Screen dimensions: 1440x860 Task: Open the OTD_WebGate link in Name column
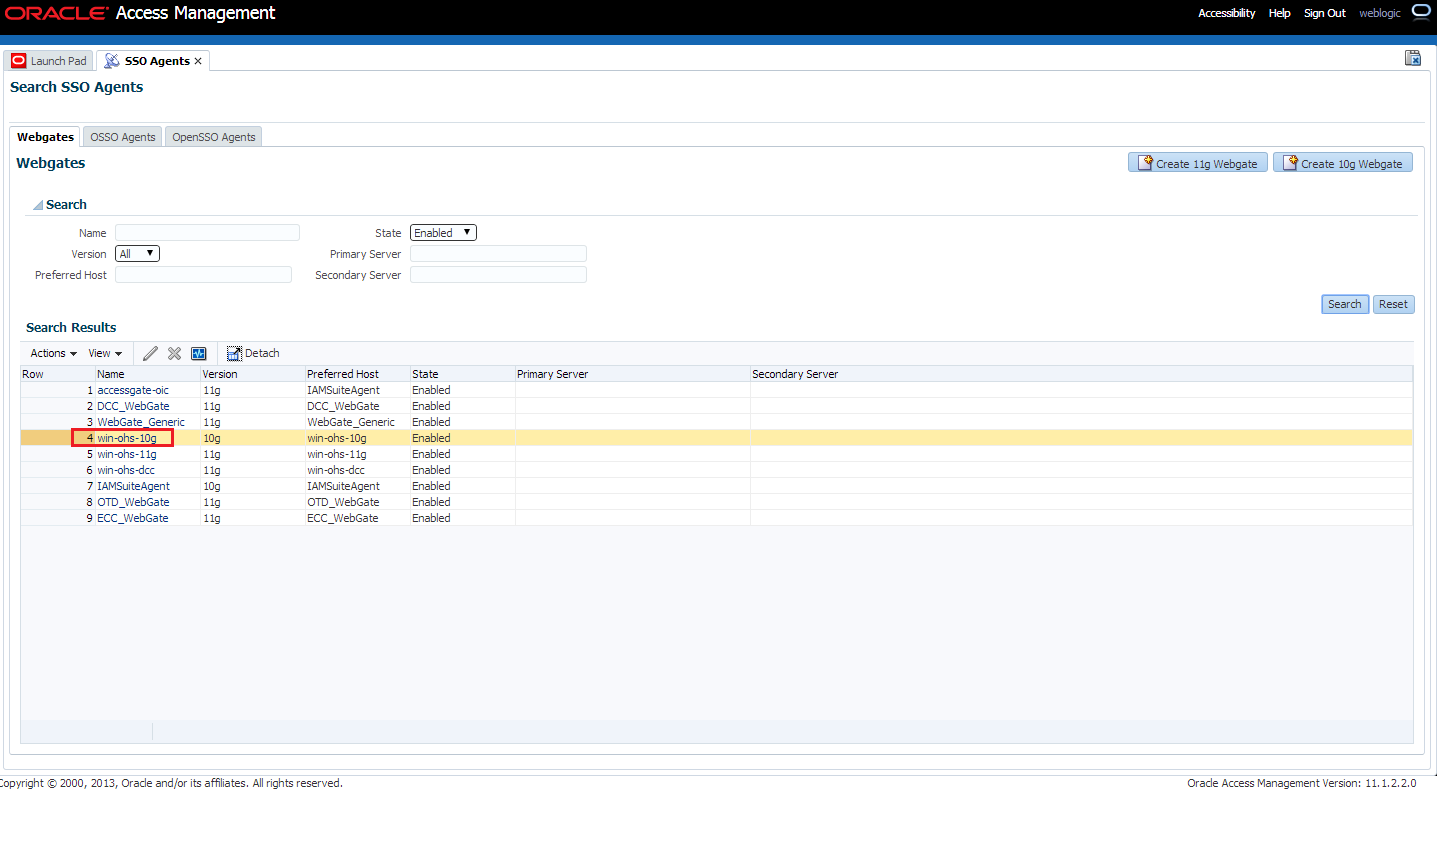tap(133, 502)
